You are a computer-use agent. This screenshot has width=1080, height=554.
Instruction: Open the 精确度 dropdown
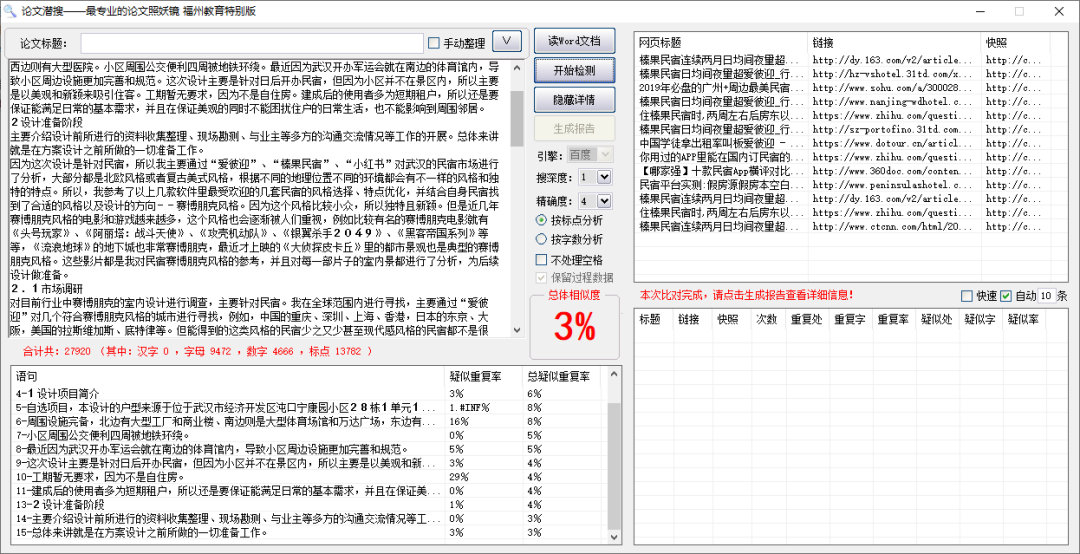click(x=595, y=201)
